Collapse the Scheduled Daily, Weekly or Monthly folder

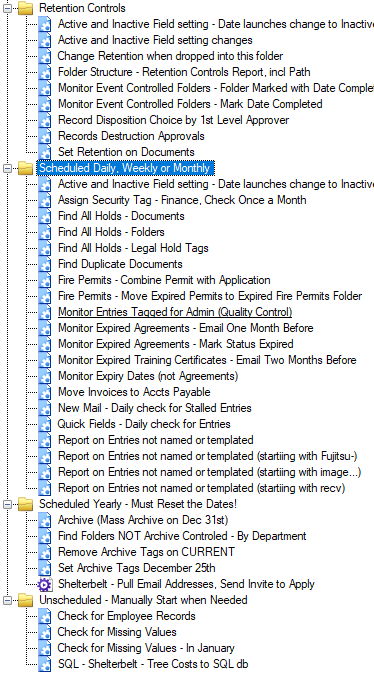(x=7, y=169)
